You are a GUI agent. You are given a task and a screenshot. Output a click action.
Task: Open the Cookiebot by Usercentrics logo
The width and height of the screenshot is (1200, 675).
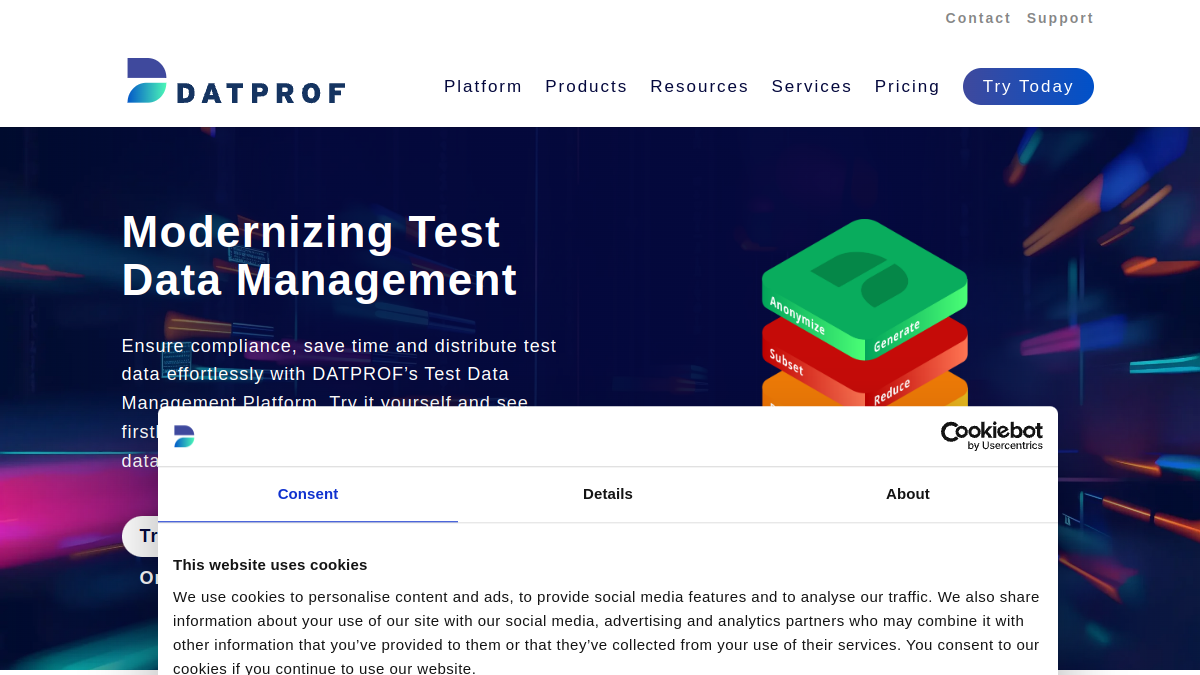[991, 436]
